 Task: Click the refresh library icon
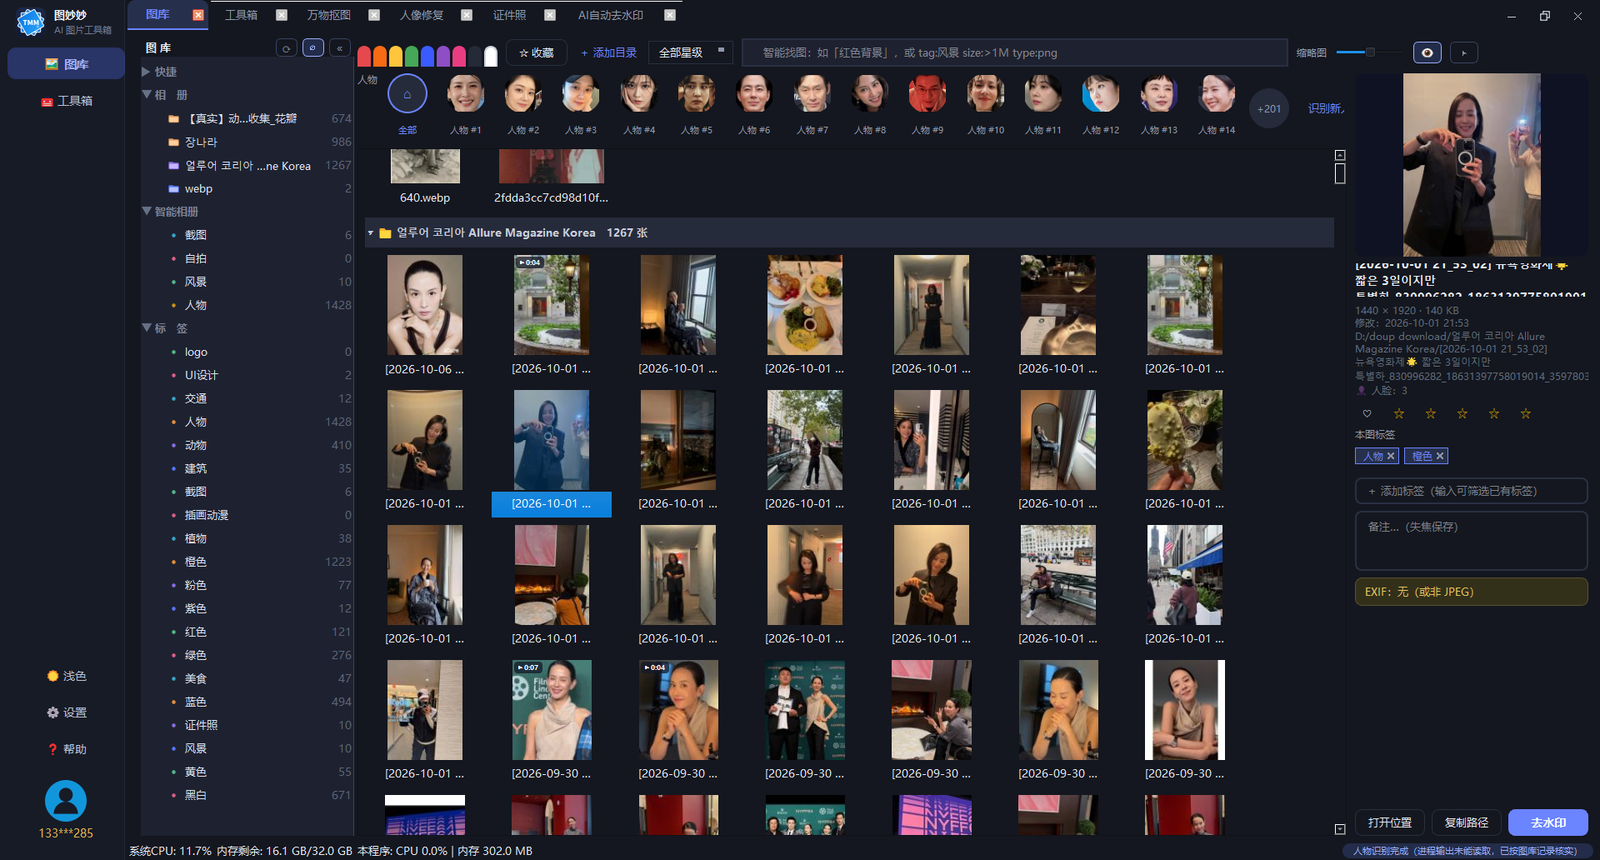point(286,48)
